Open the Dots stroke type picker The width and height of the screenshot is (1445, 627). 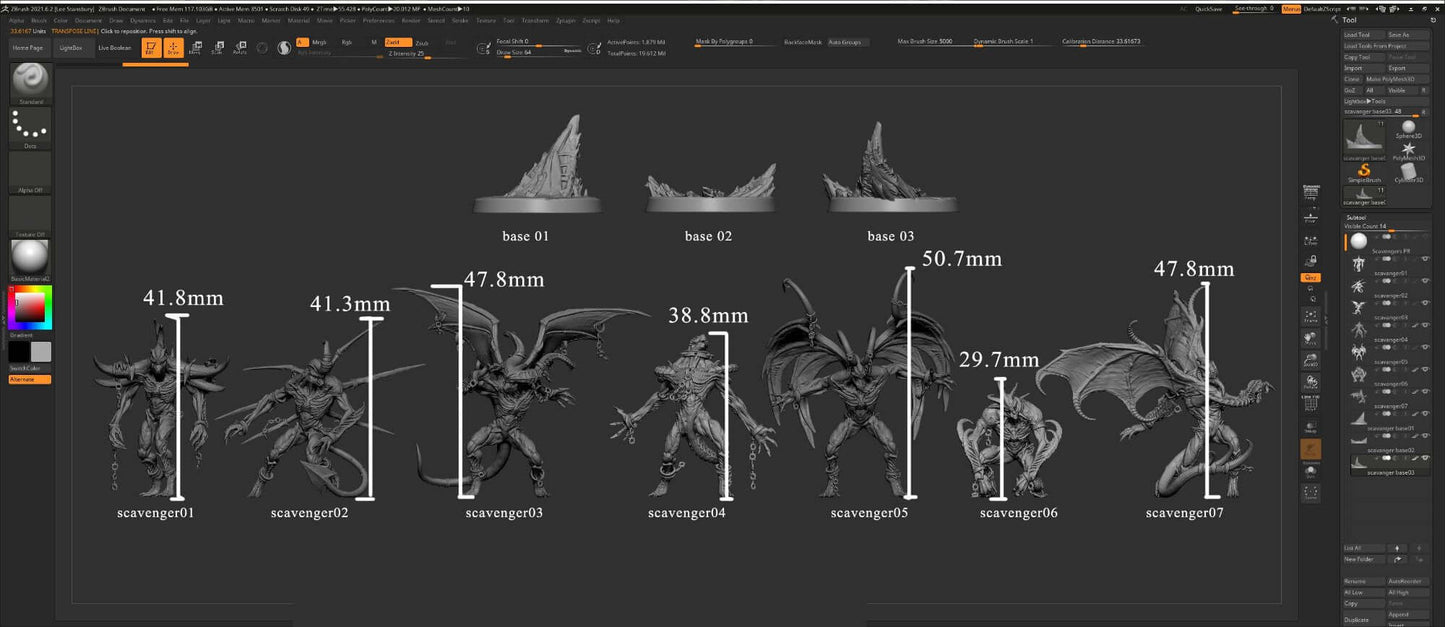pyautogui.click(x=30, y=126)
